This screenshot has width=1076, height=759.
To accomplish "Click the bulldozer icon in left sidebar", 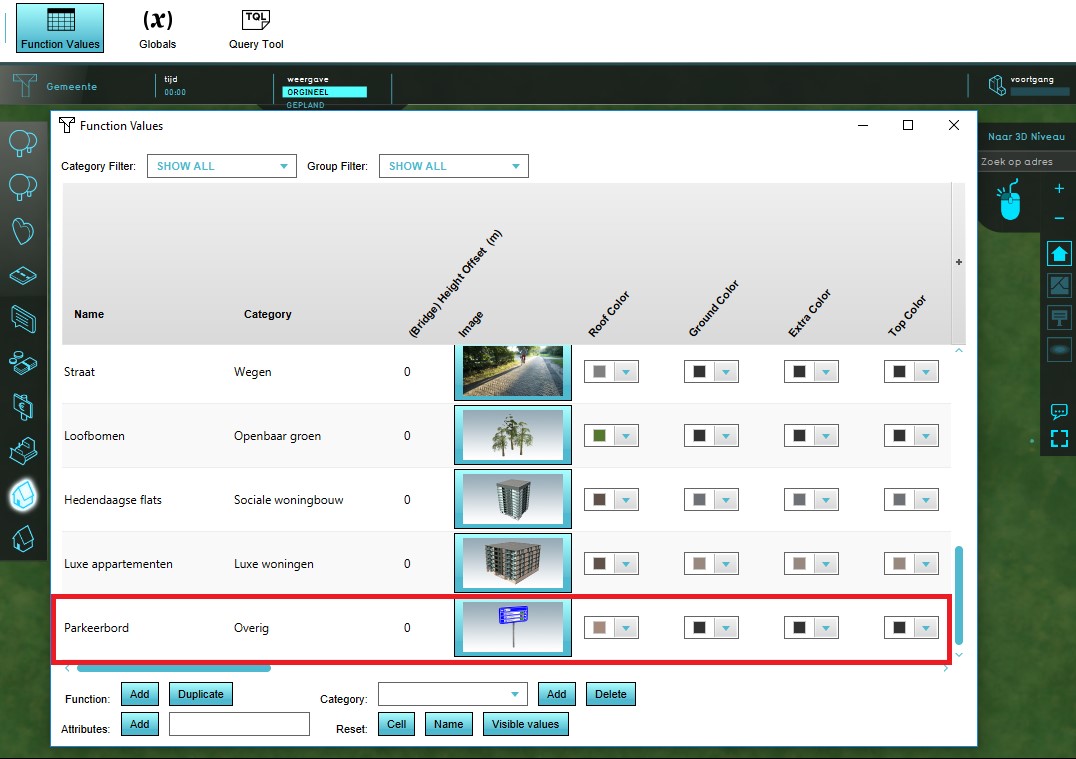I will (22, 451).
